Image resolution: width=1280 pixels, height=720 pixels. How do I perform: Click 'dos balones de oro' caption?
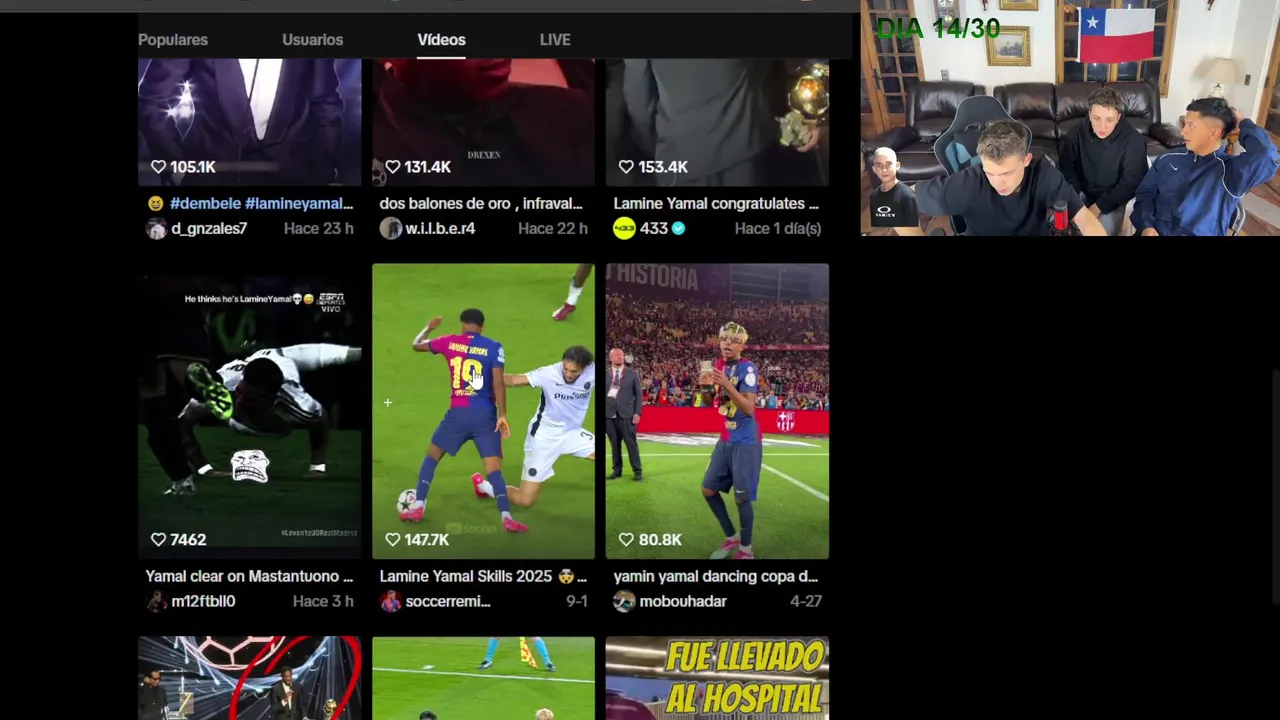tap(481, 203)
